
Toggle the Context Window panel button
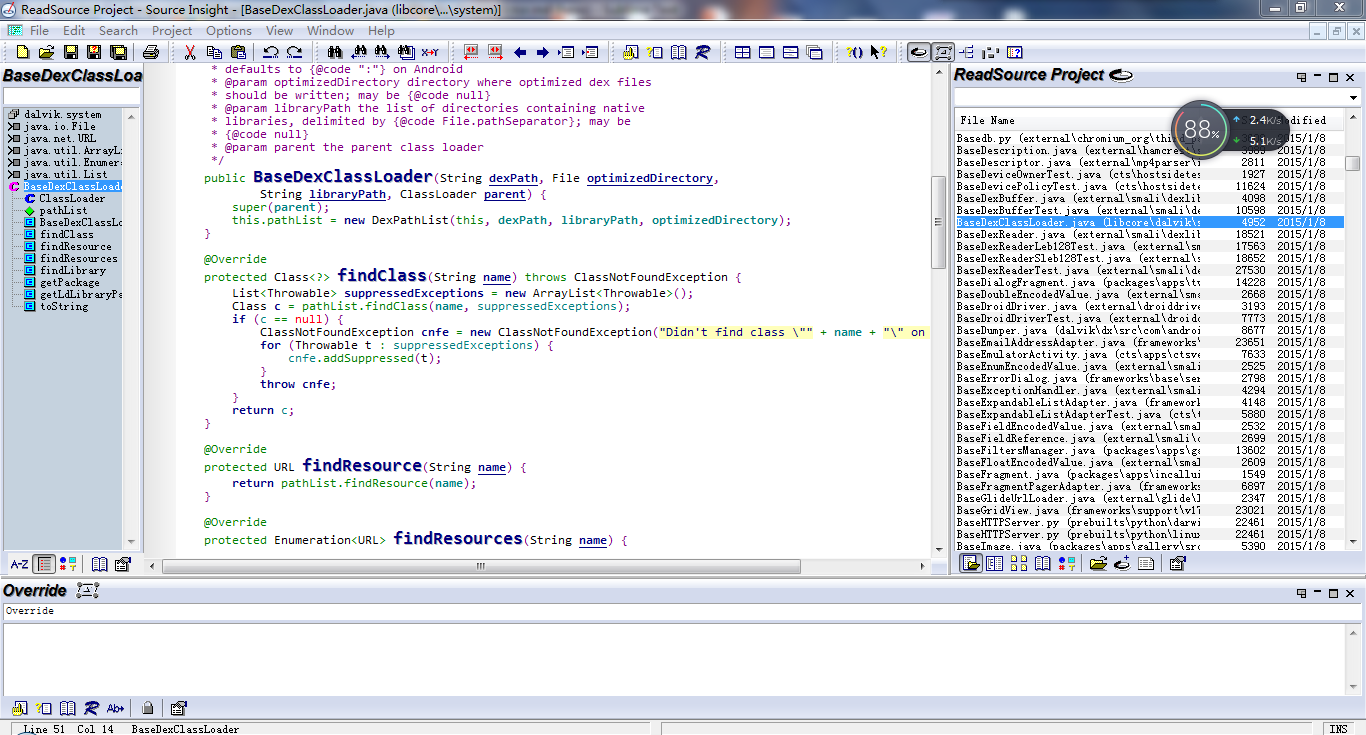943,52
